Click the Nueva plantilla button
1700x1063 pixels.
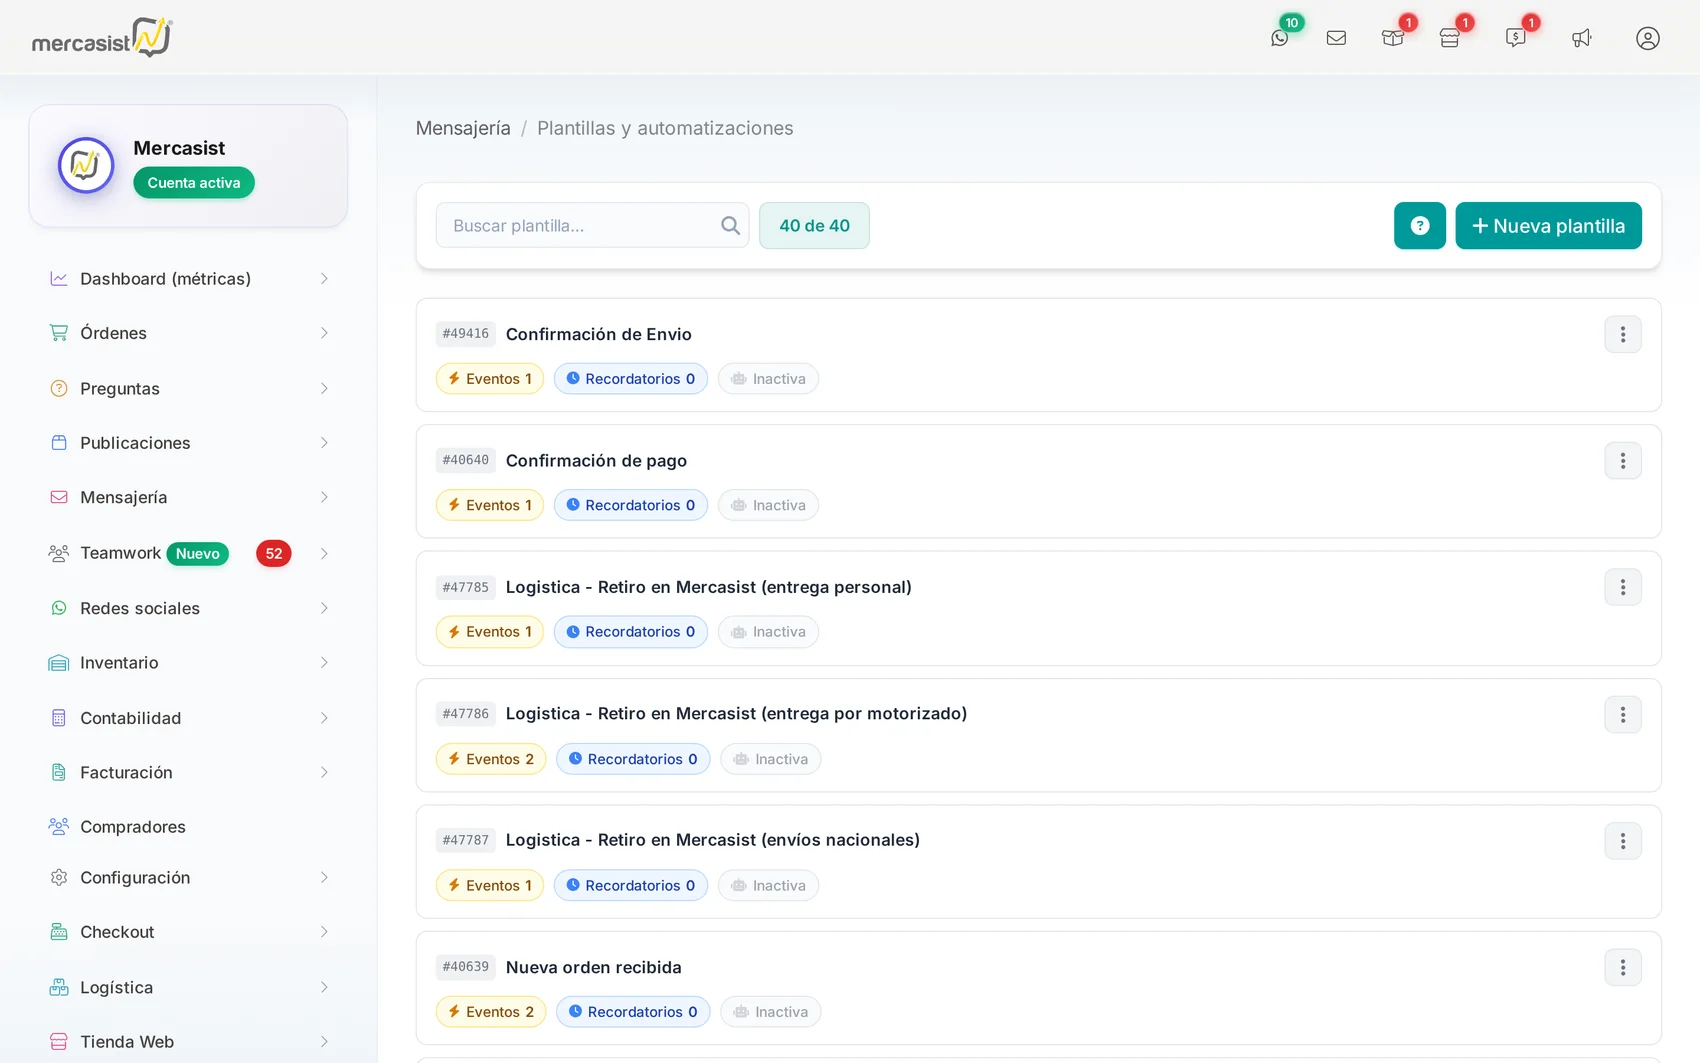1548,226
